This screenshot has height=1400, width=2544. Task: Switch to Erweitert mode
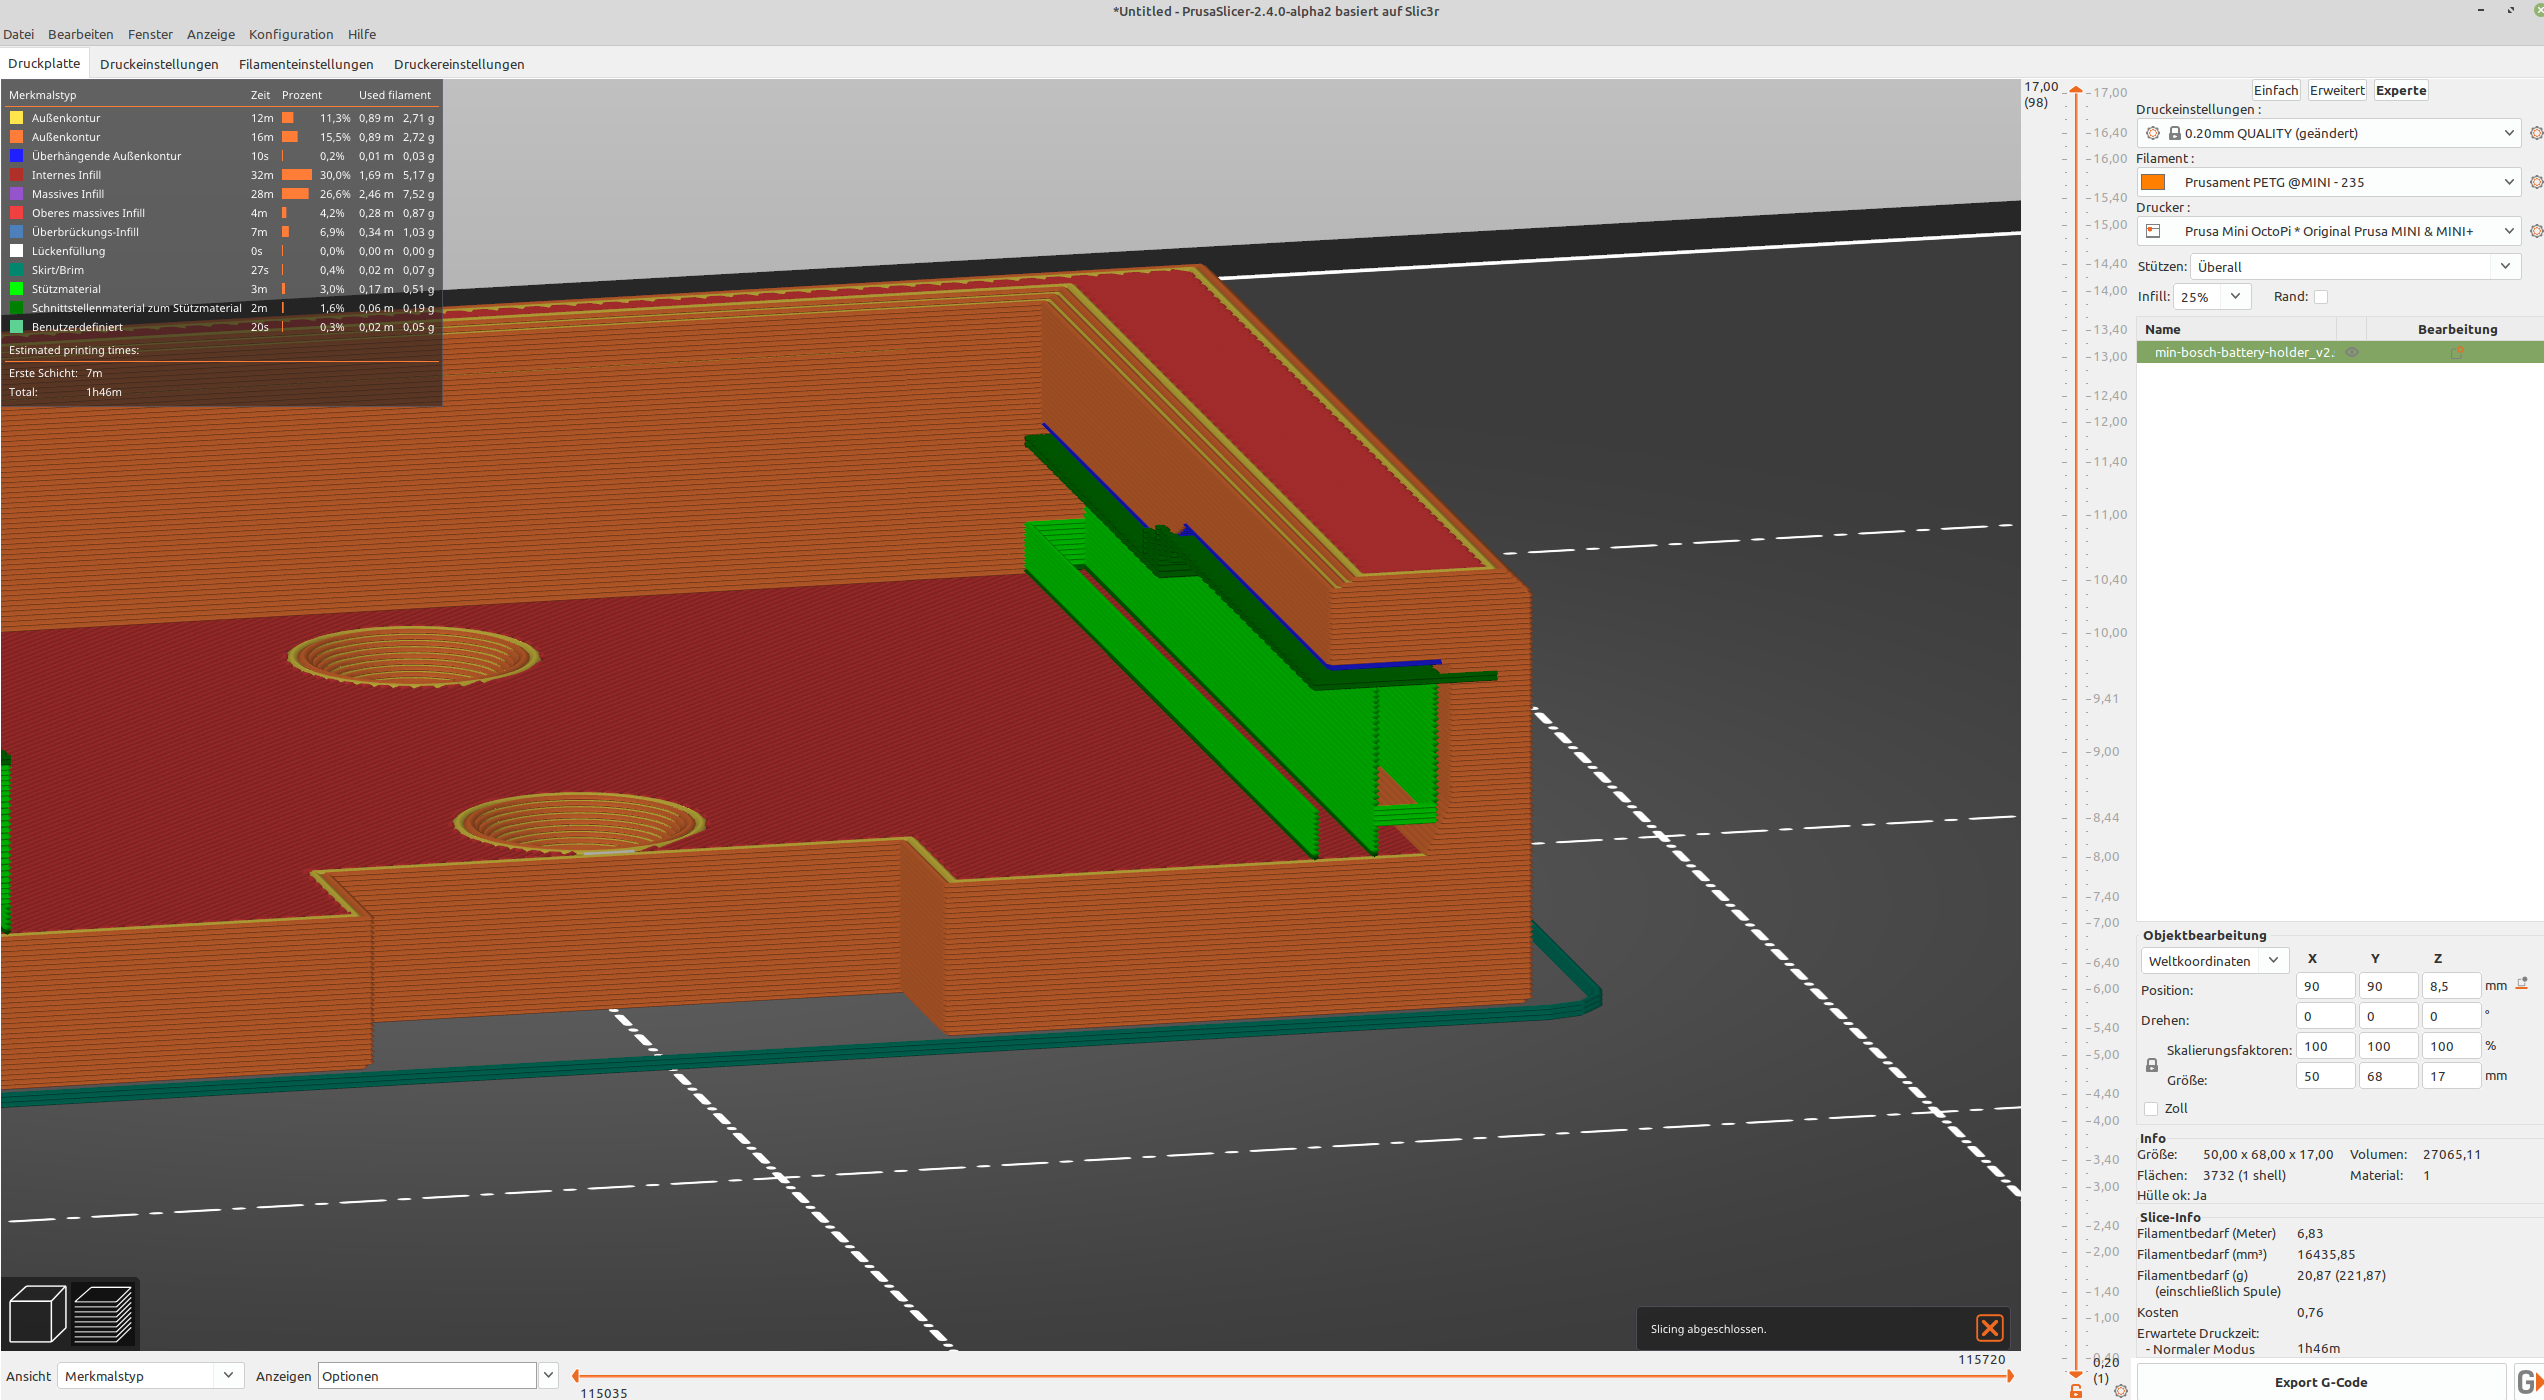click(x=2337, y=90)
